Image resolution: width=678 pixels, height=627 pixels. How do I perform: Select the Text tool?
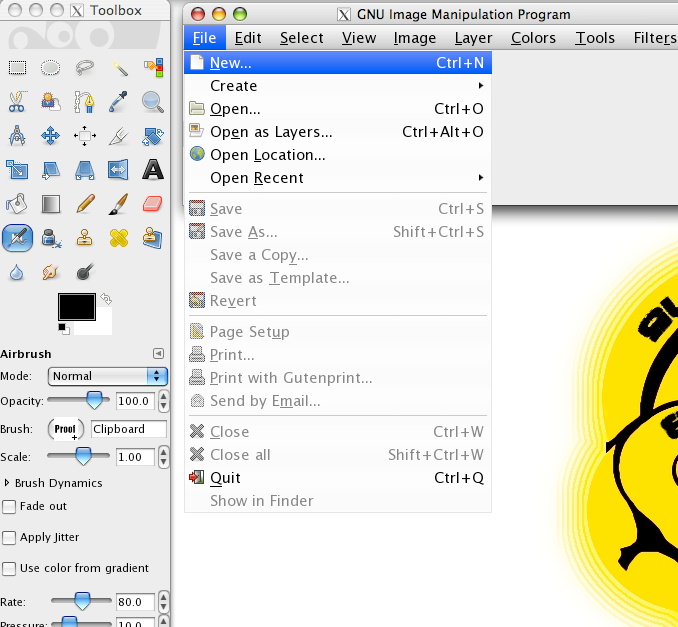153,170
